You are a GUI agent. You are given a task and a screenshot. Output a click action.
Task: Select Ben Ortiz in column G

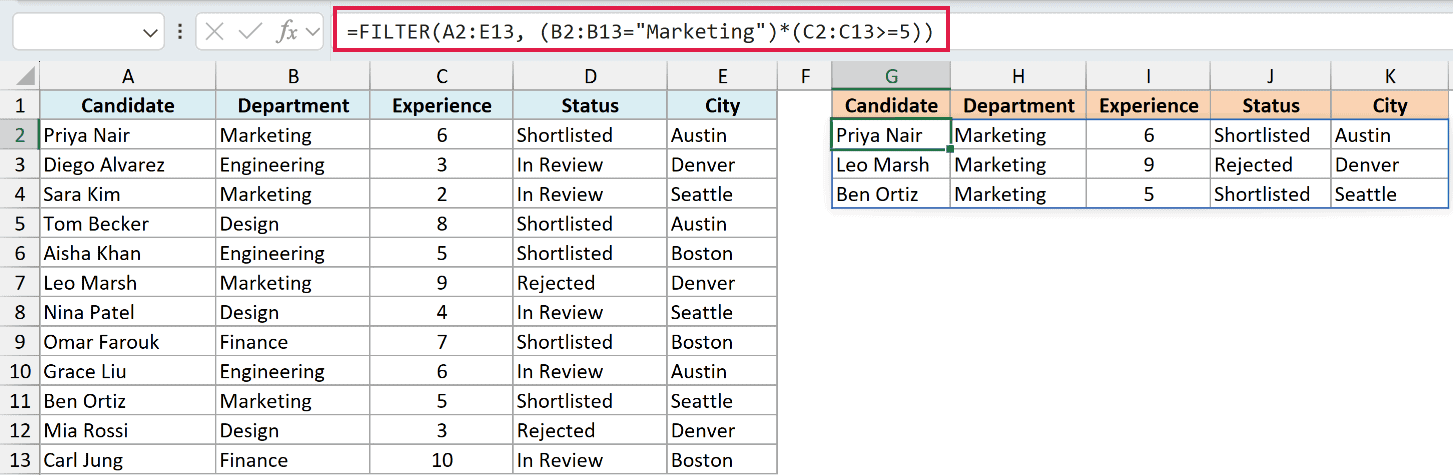tap(891, 194)
